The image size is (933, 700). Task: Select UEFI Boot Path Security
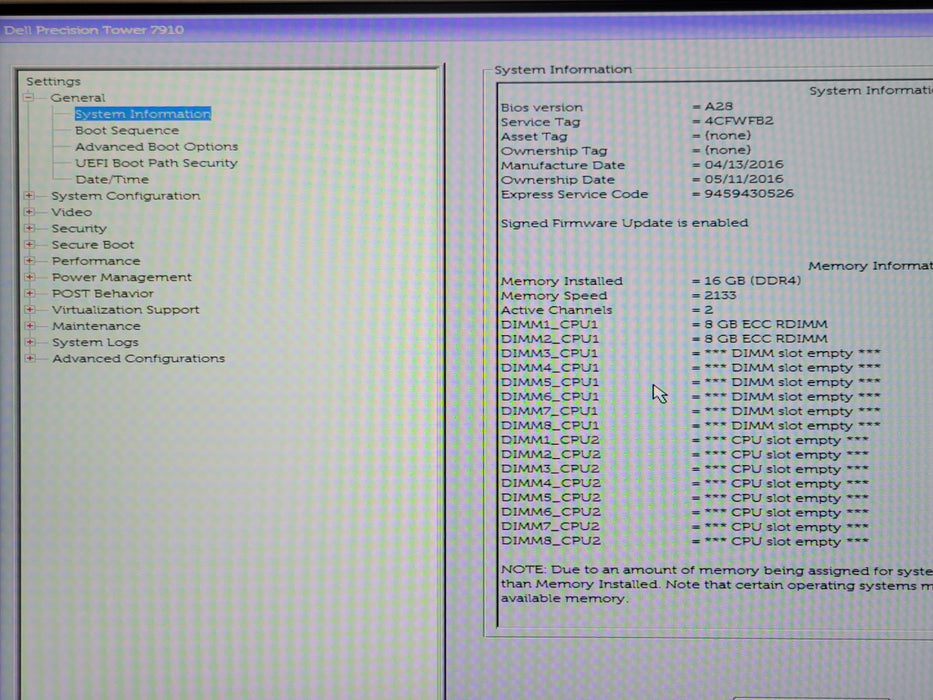click(156, 162)
